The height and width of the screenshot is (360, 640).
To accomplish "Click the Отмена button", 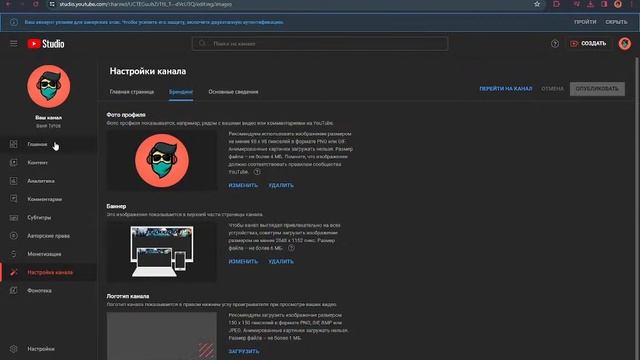I will click(552, 89).
